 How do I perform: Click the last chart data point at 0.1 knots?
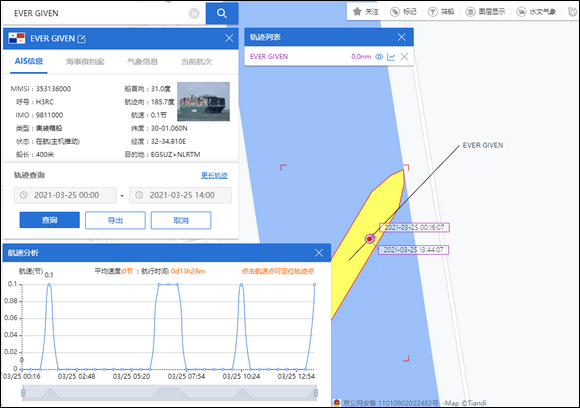click(x=314, y=284)
